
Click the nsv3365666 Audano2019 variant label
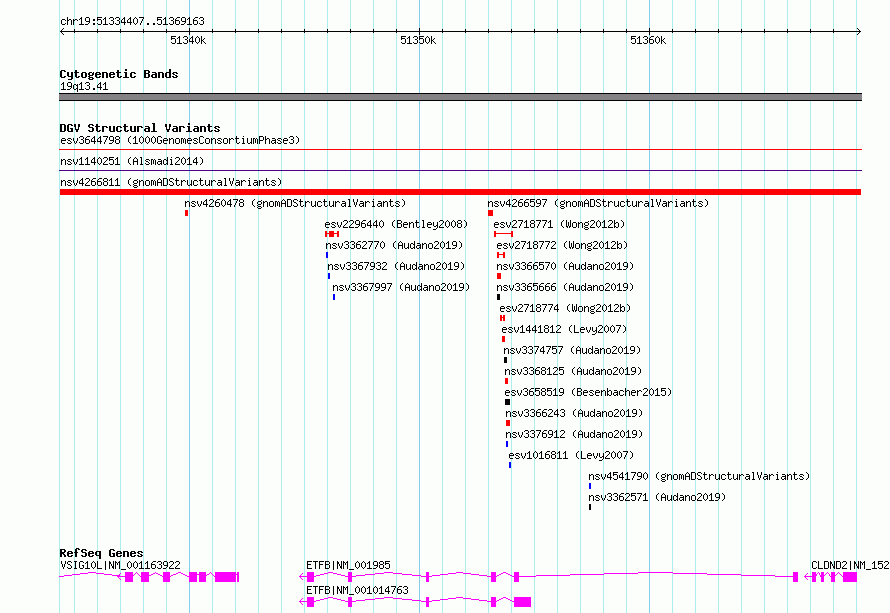[x=565, y=287]
